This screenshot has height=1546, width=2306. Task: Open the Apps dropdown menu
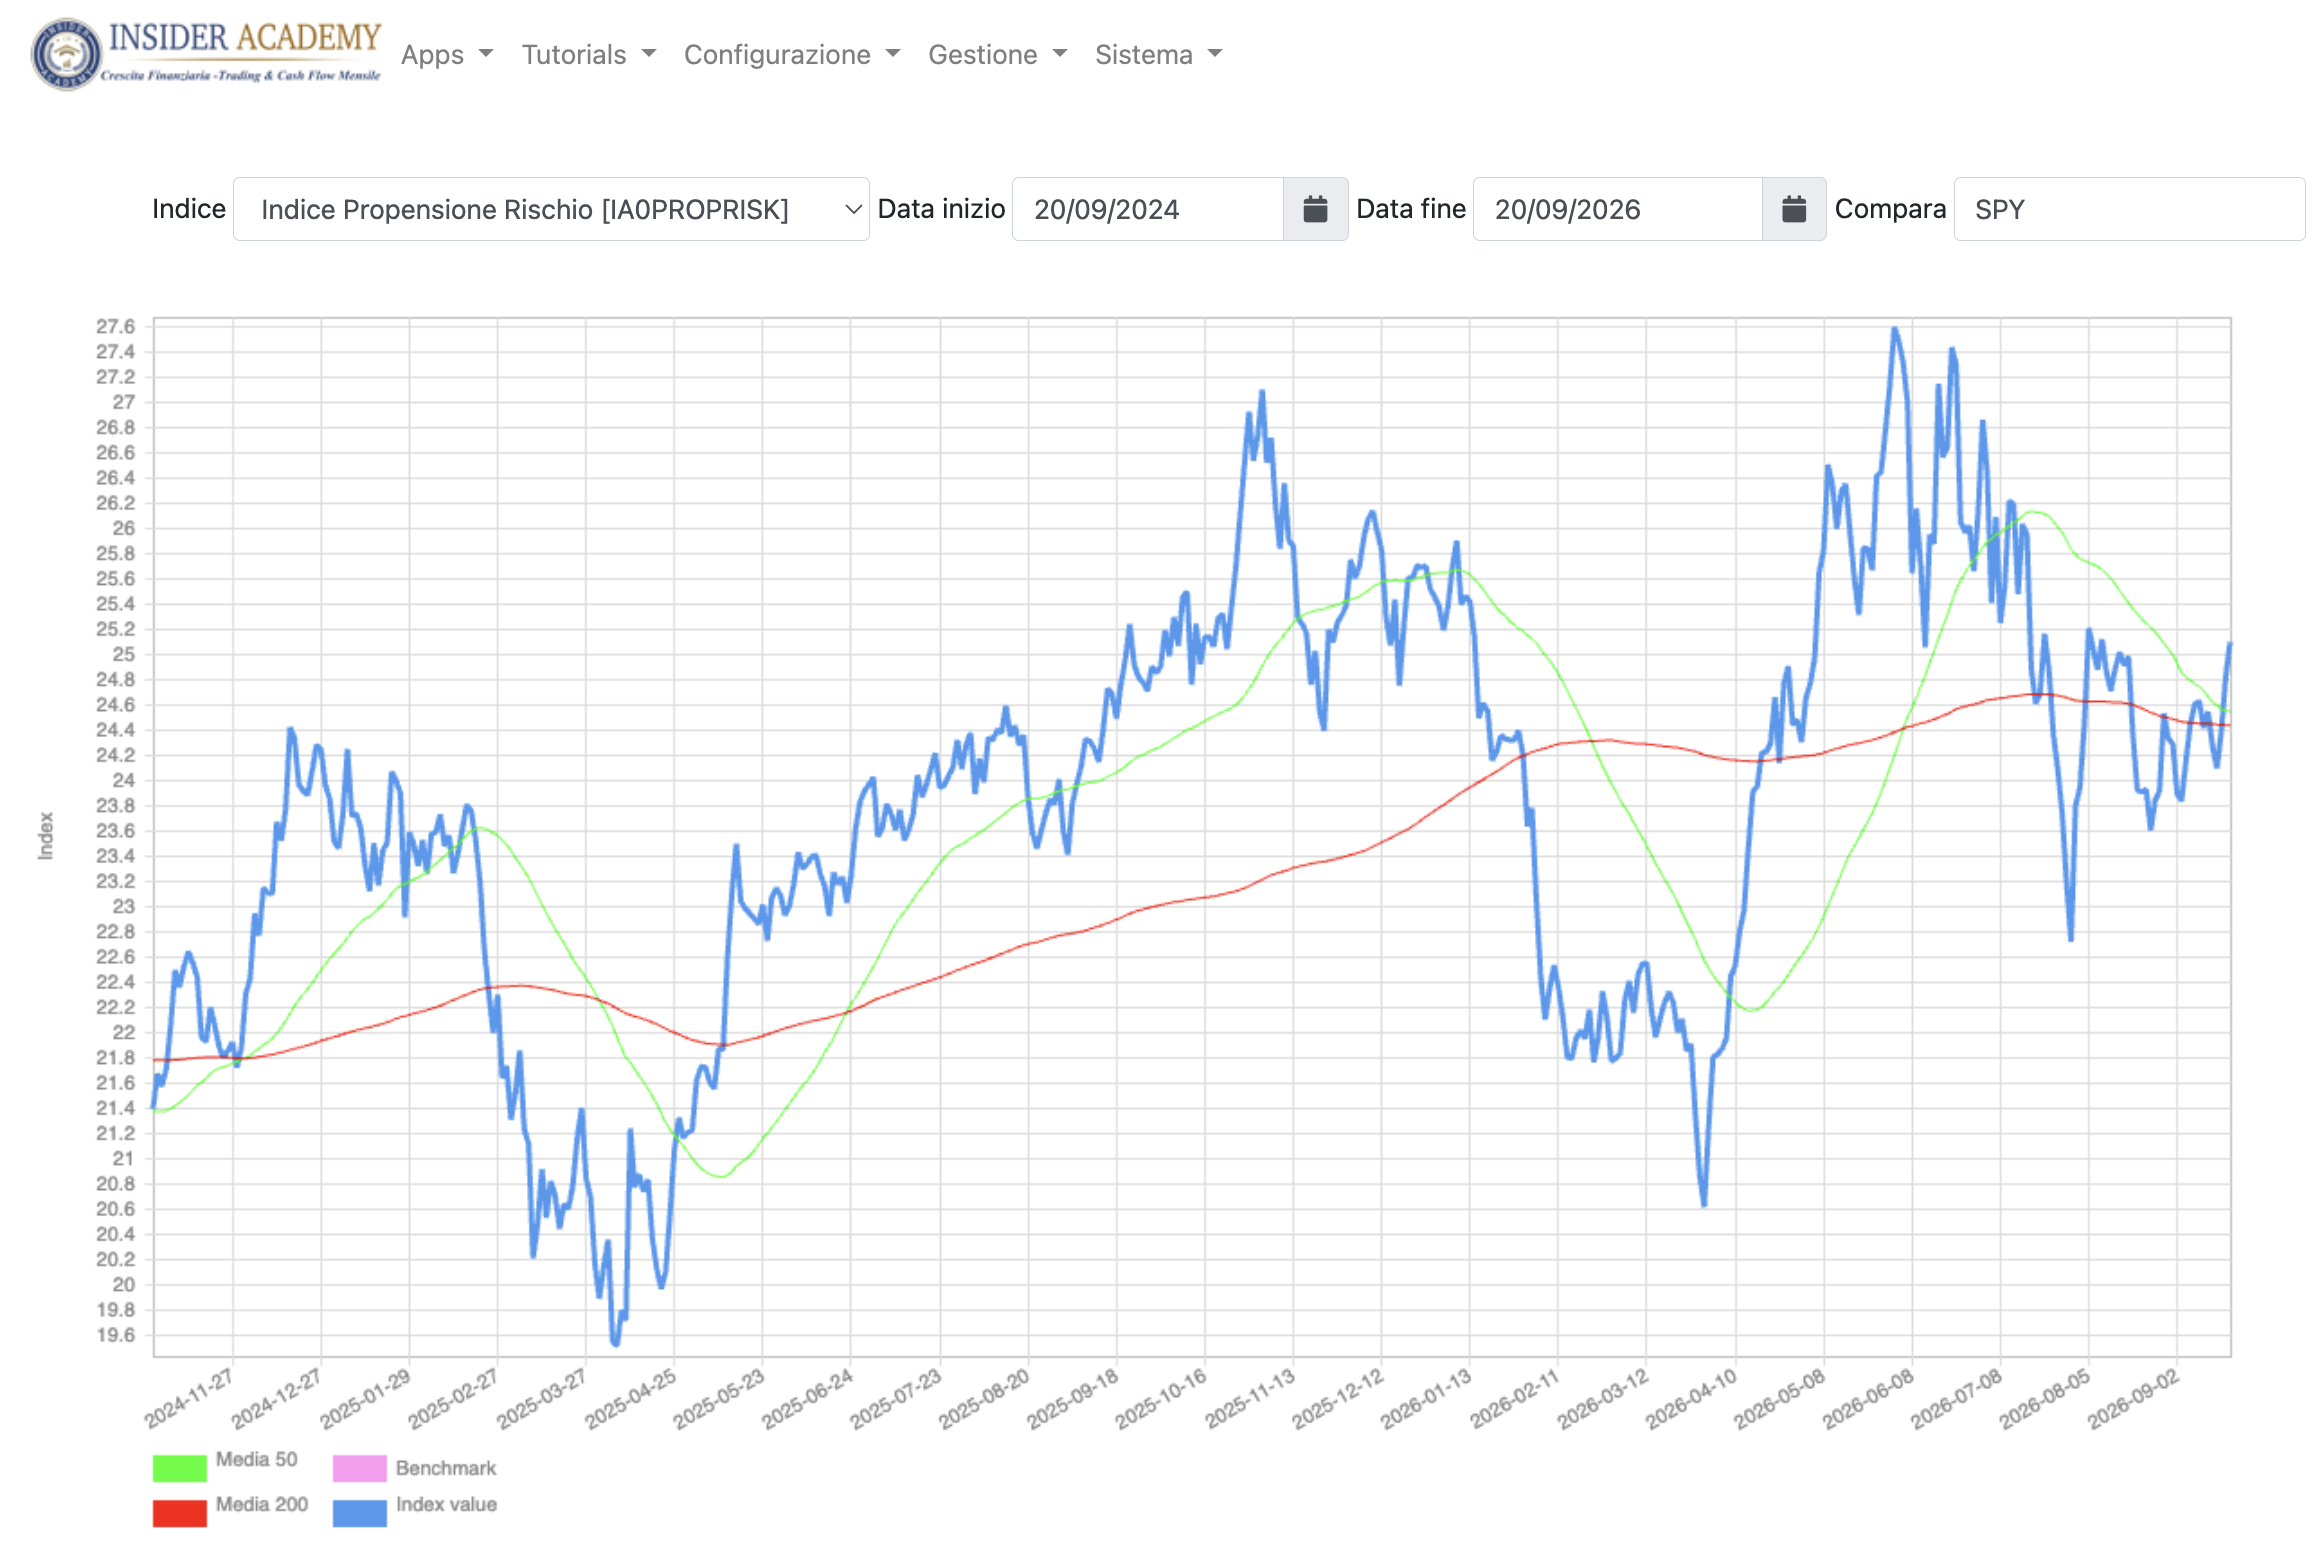(x=447, y=54)
